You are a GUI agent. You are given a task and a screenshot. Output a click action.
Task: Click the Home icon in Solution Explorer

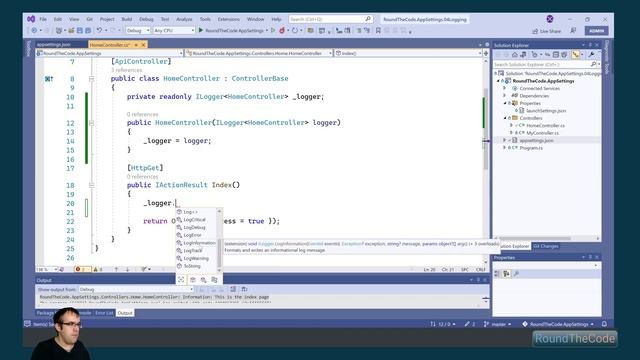click(x=515, y=55)
